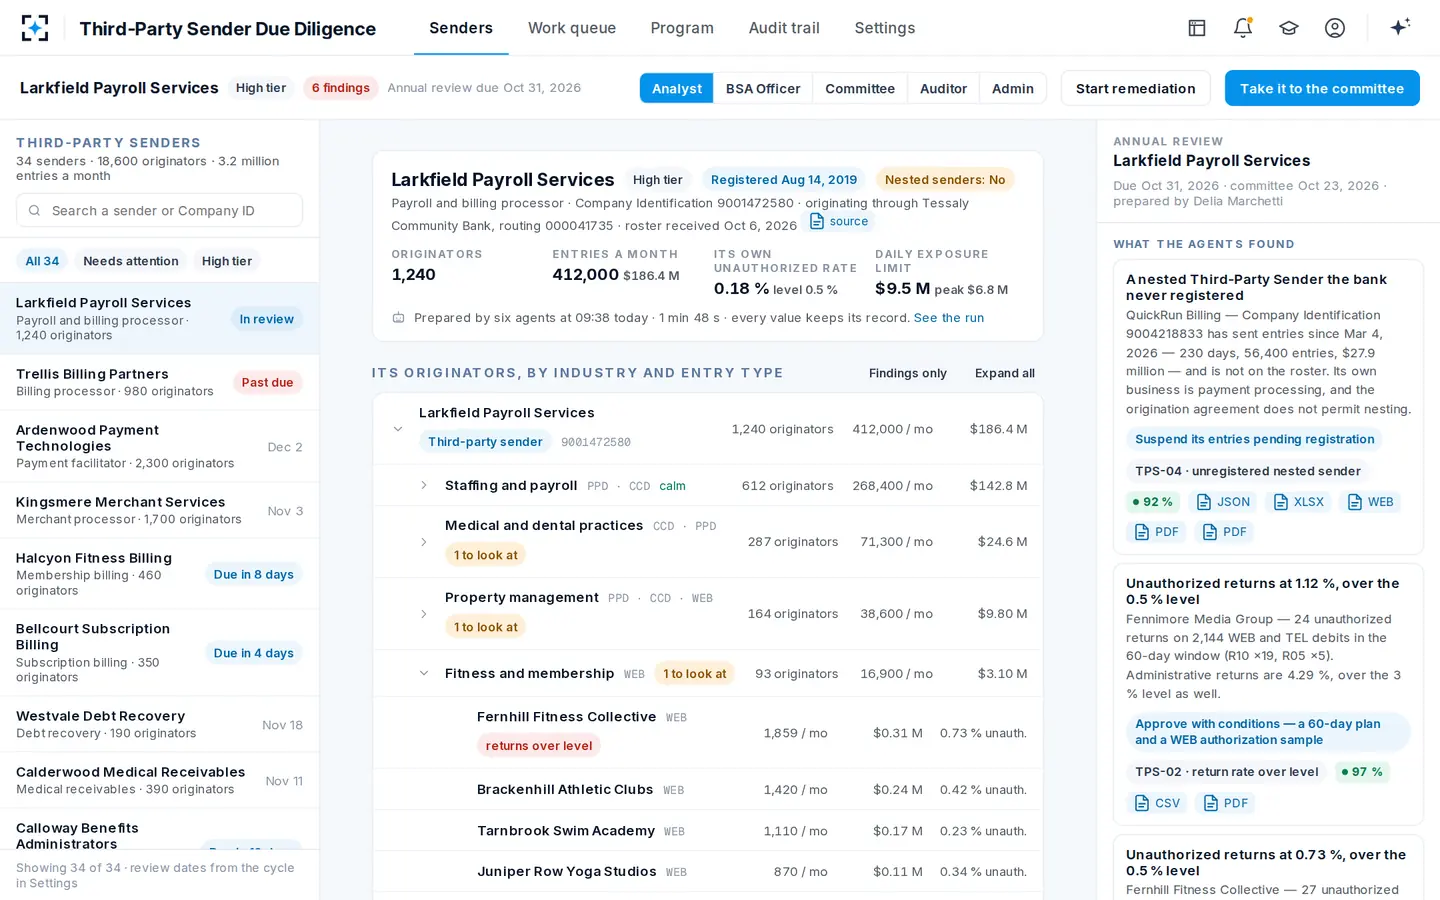The width and height of the screenshot is (1440, 900).
Task: Open notifications bell
Action: point(1243,28)
